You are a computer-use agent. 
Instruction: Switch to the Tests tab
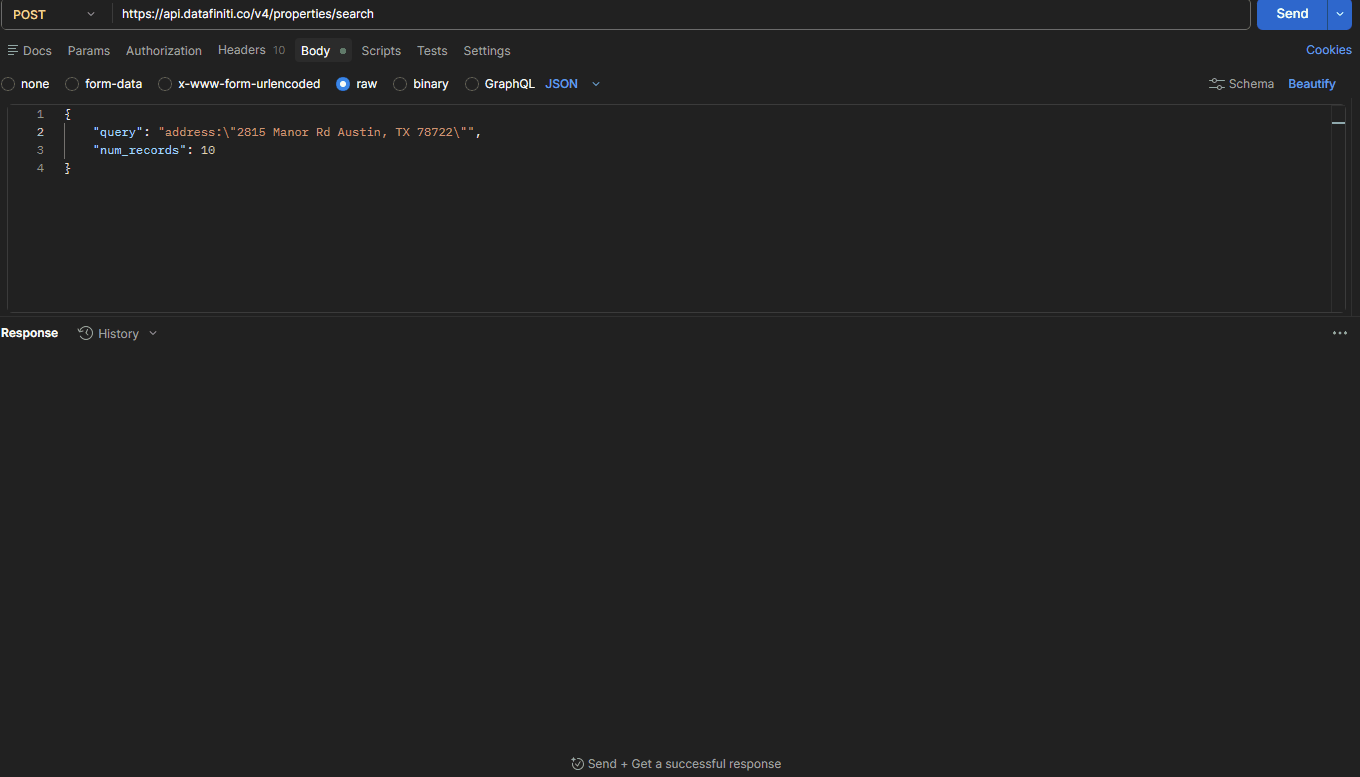click(x=432, y=50)
